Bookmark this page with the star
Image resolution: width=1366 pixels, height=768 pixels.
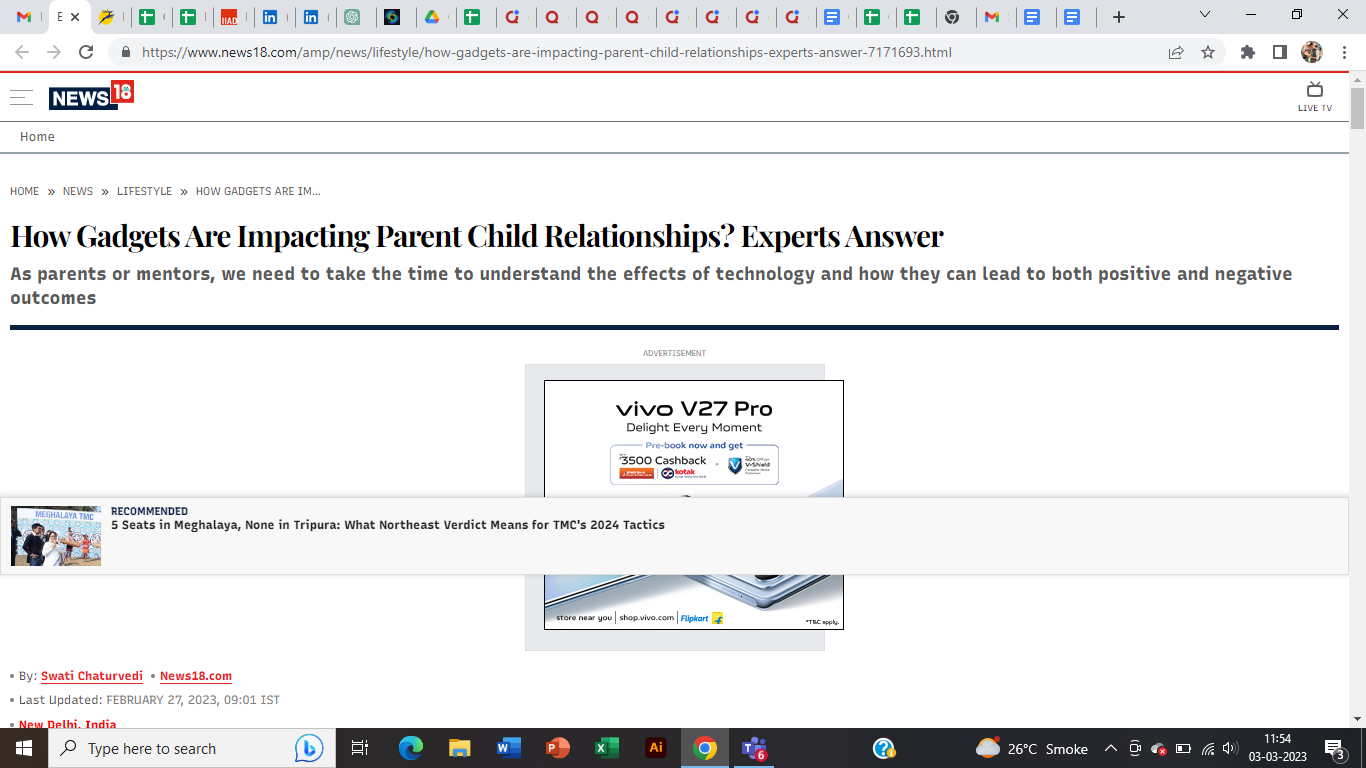click(1208, 52)
